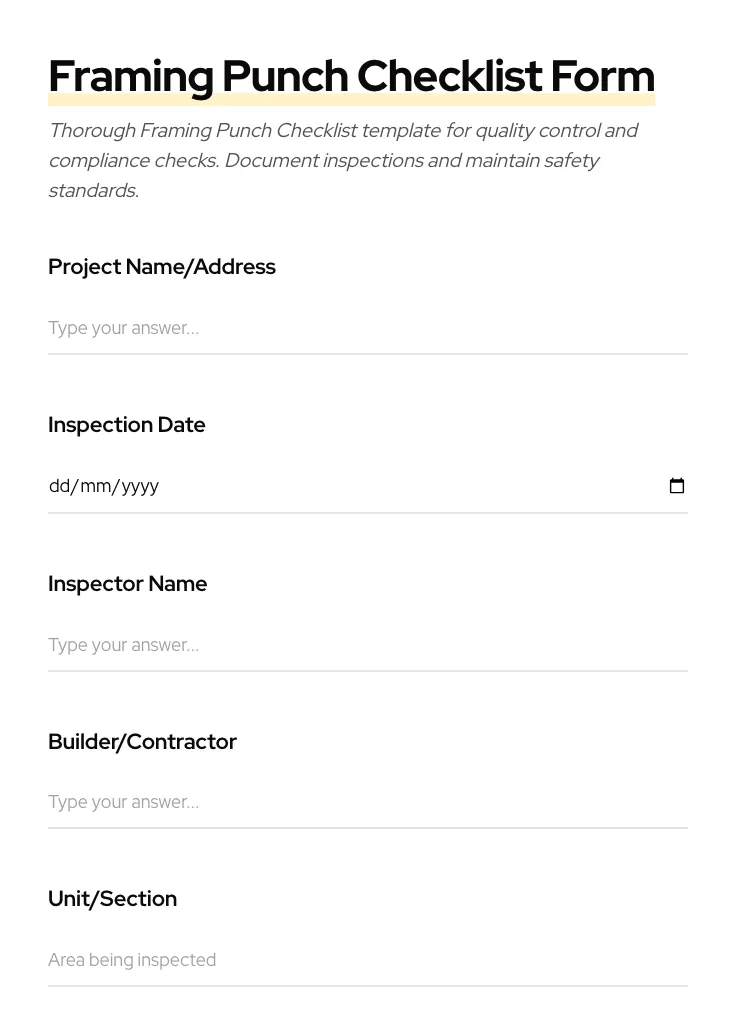
Task: Click the 'Inspection Date' question label
Action: (x=126, y=425)
